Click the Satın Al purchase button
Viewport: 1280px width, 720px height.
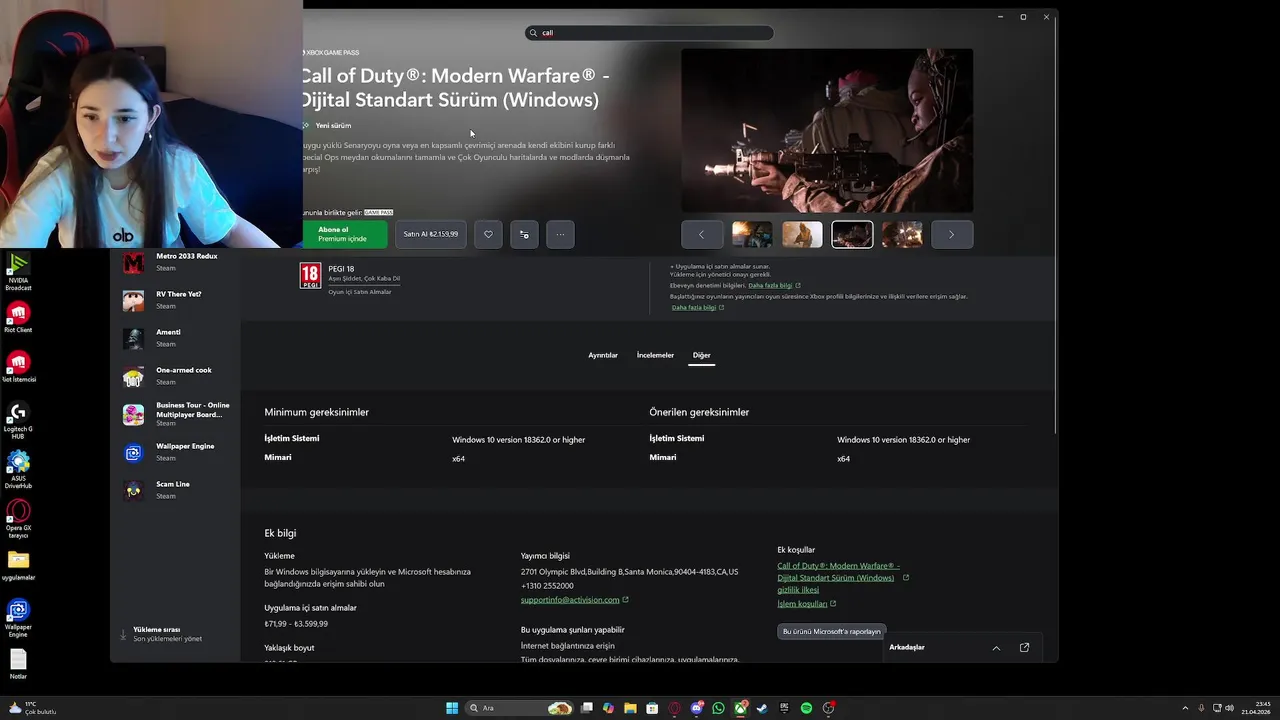tap(431, 234)
